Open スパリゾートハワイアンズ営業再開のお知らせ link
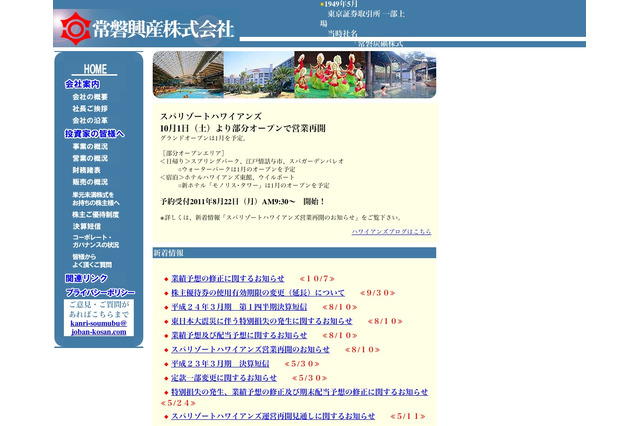640x426 pixels. click(250, 350)
